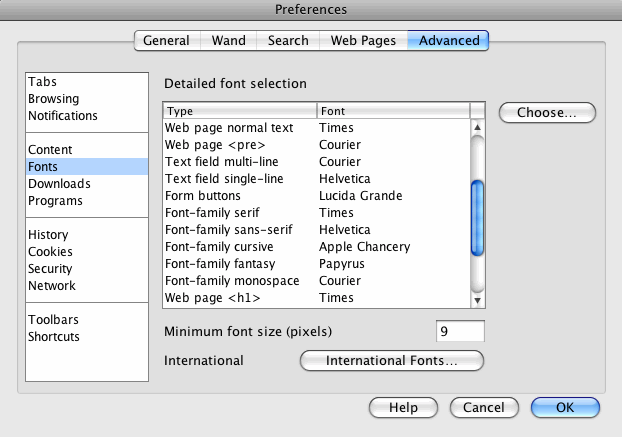
Task: Select Cookies in the sidebar
Action: click(x=87, y=251)
